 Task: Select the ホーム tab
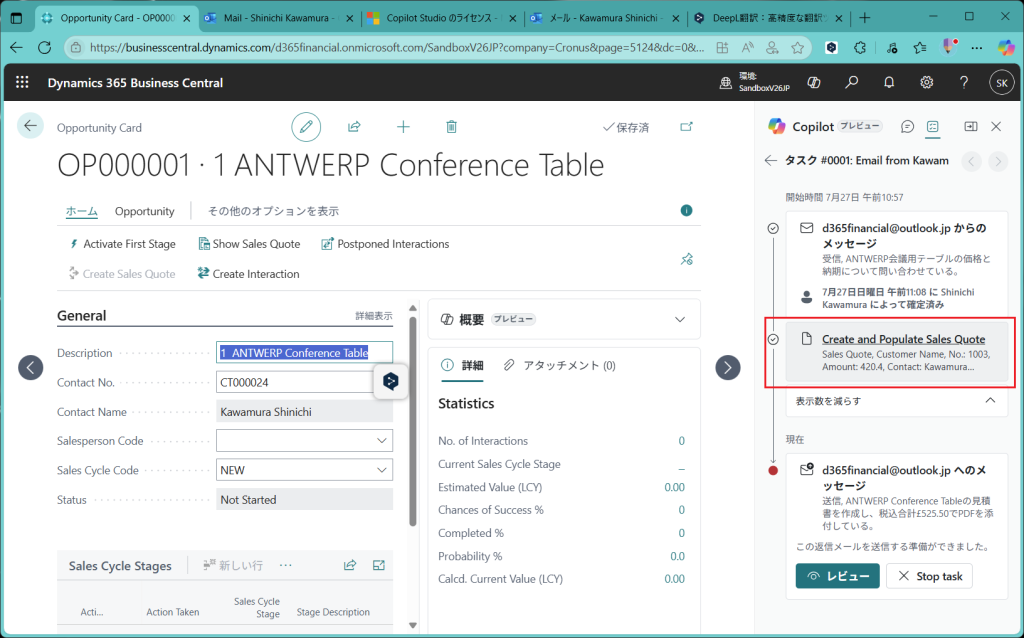point(82,211)
